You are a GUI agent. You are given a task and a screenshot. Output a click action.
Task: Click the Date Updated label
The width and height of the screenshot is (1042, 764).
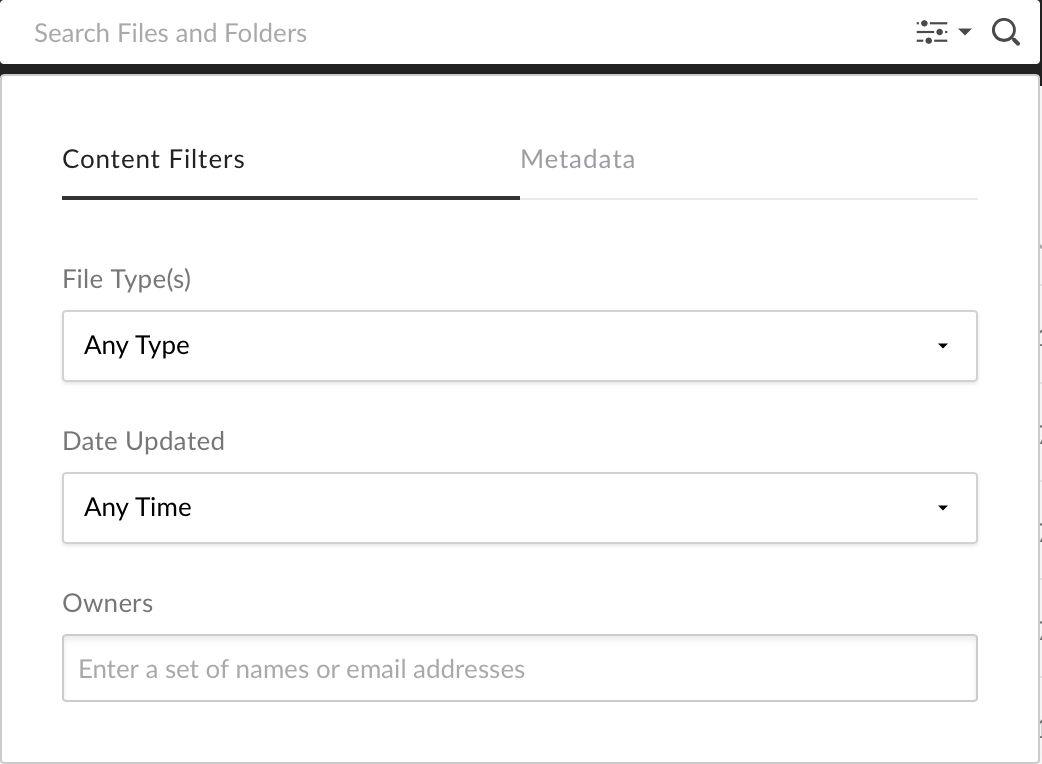[x=143, y=441]
